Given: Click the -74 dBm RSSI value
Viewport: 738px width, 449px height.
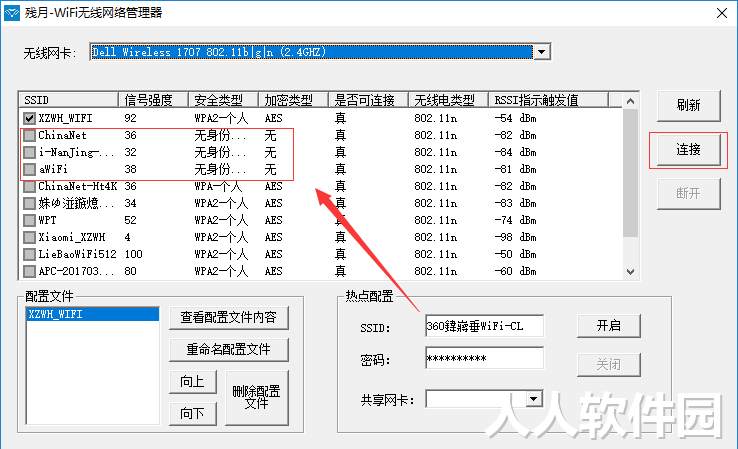Looking at the screenshot, I should pyautogui.click(x=515, y=220).
